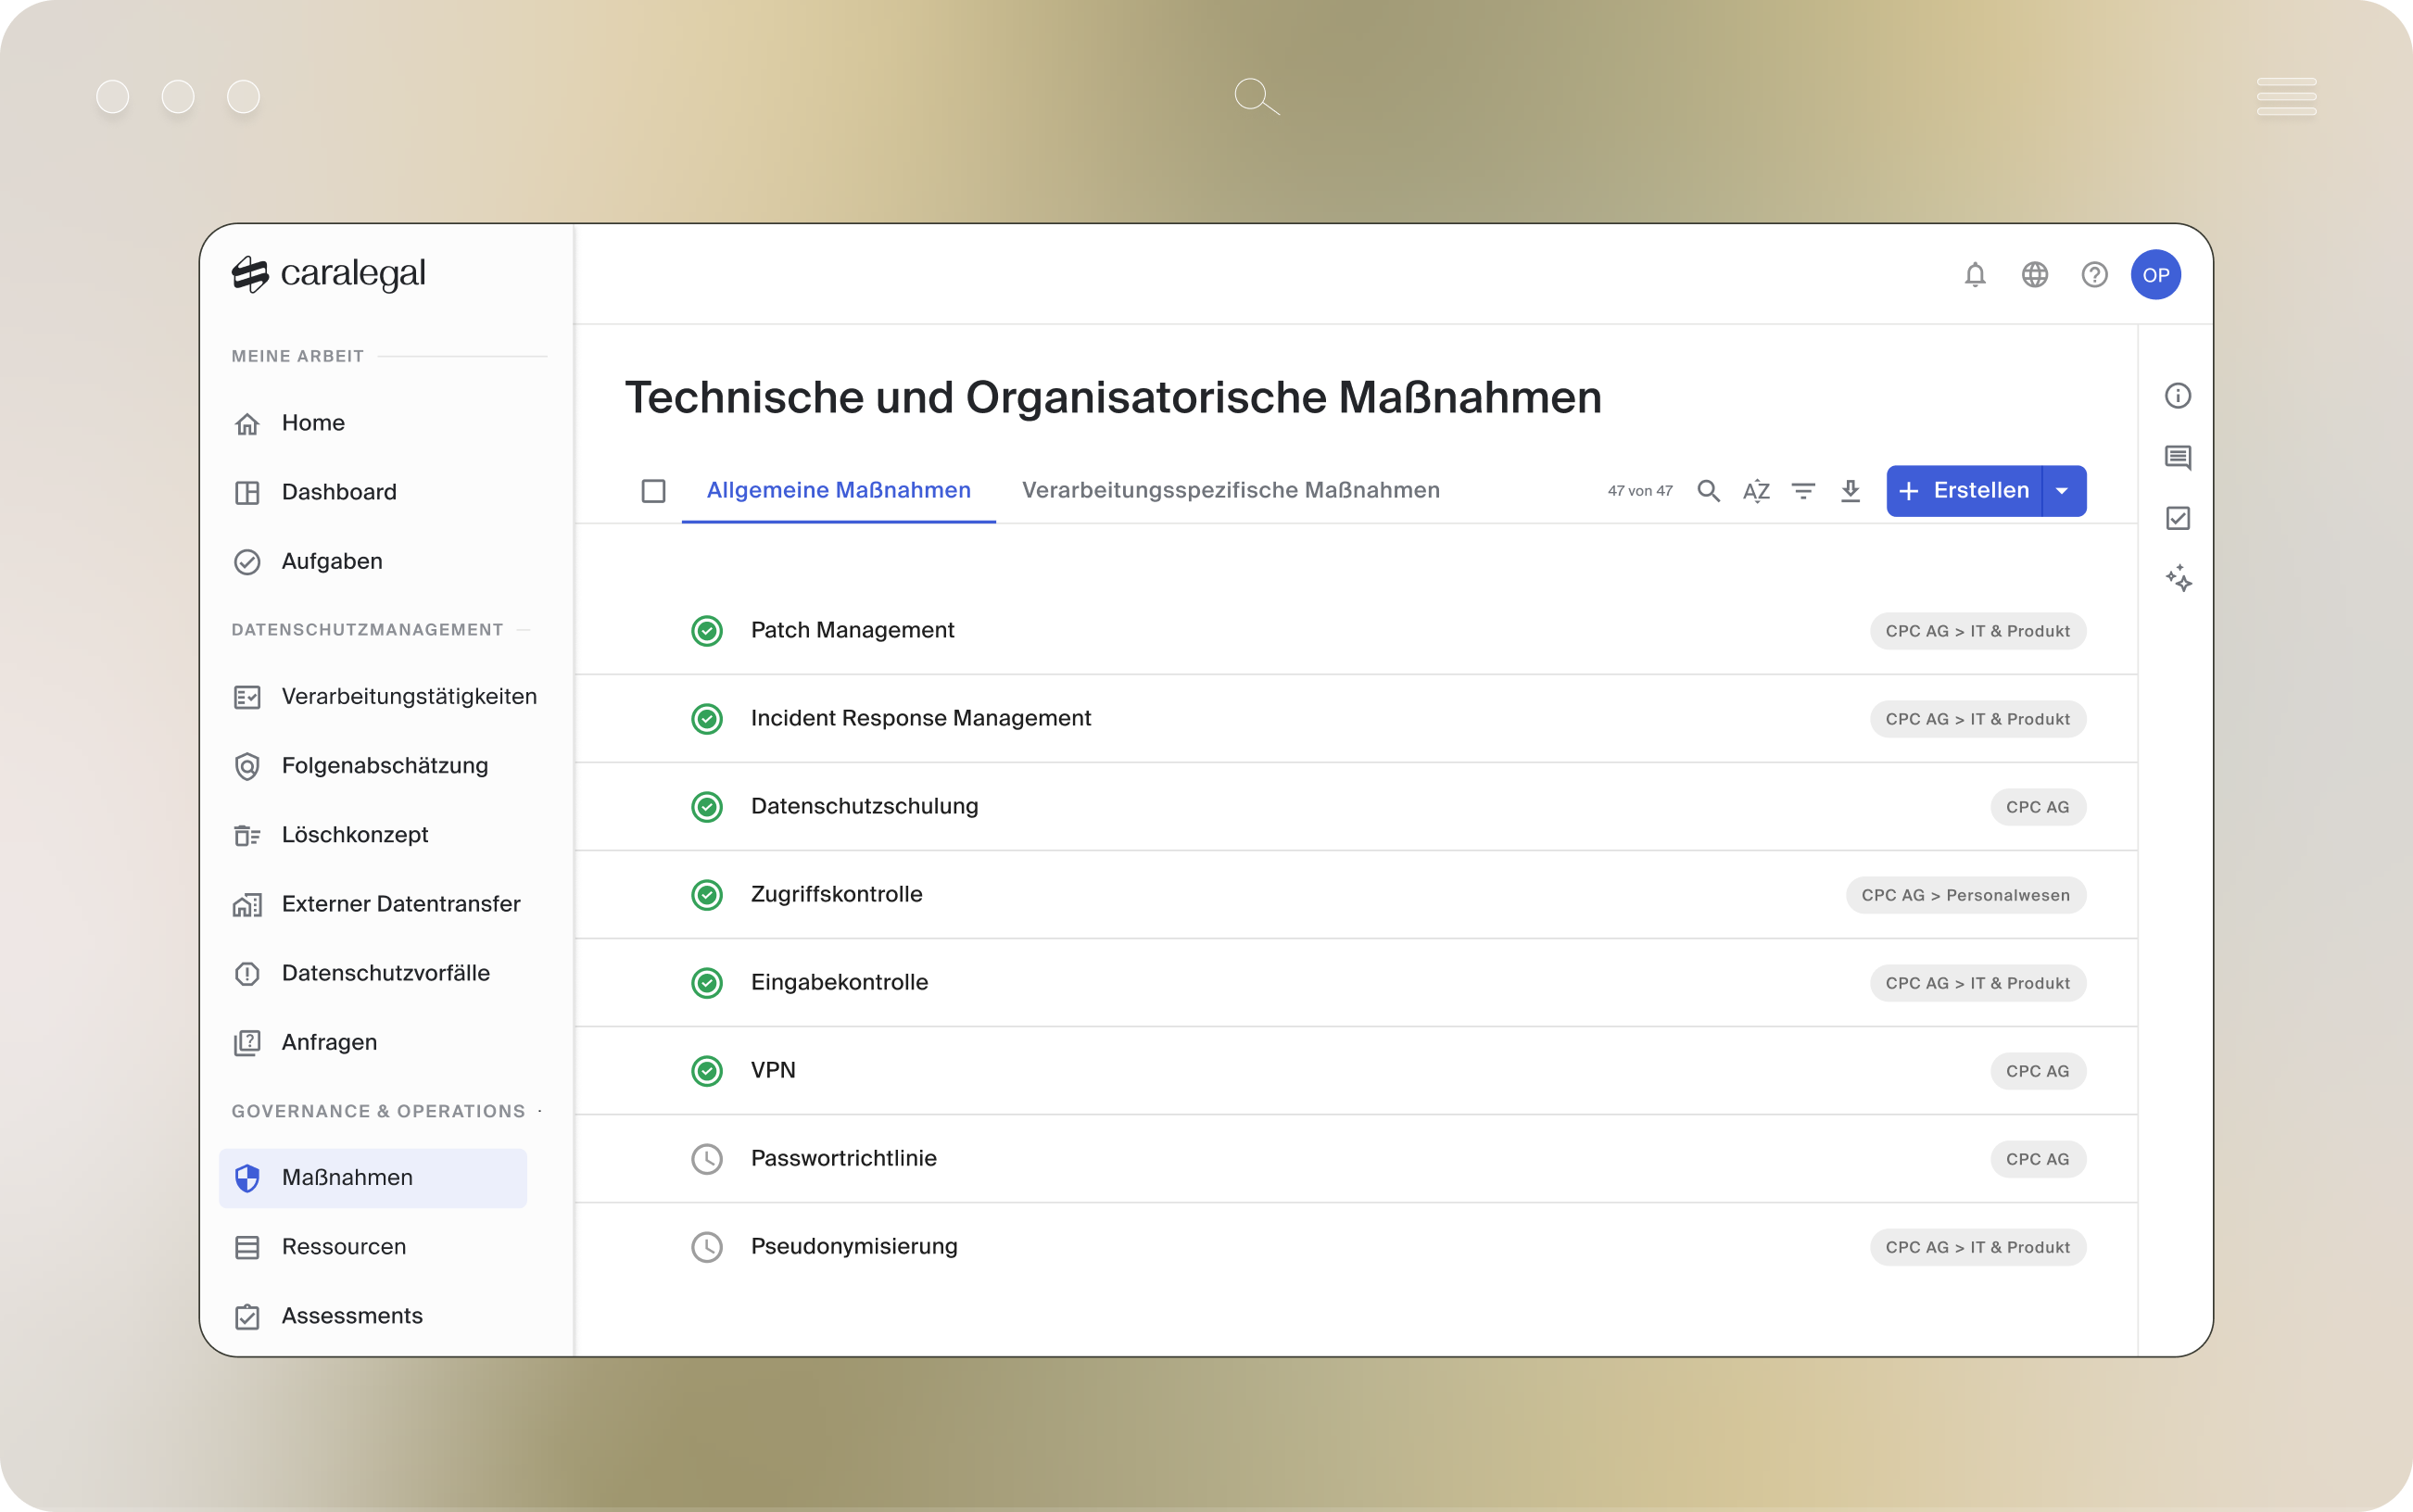Select the alphabetical sort icon
2413x1512 pixels.
[1756, 491]
